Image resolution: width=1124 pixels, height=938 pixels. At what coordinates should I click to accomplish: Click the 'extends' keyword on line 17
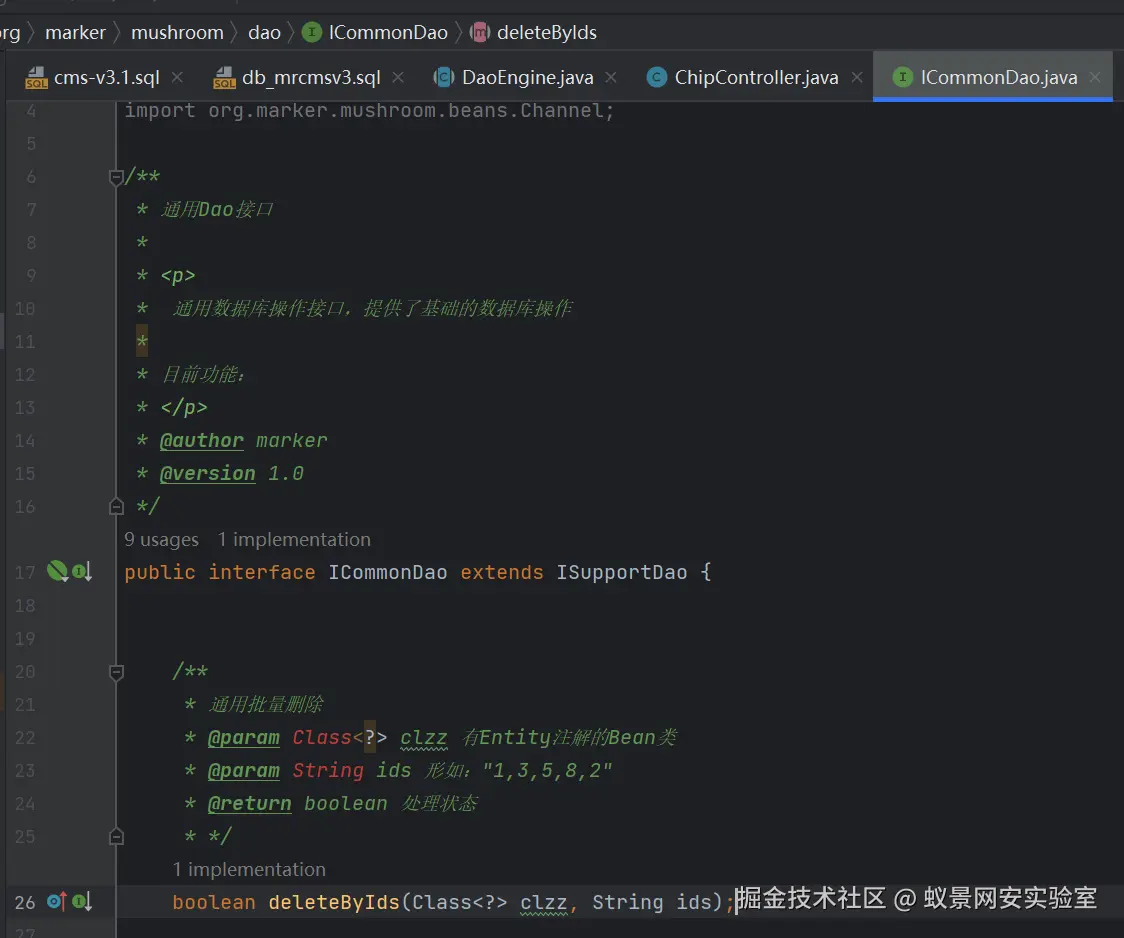[502, 573]
